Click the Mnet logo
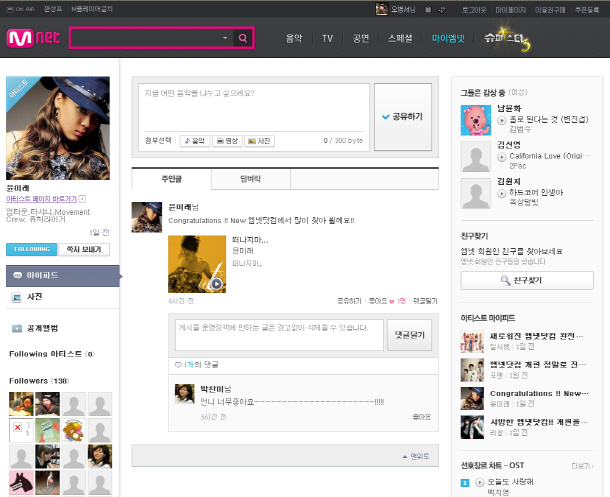 tap(33, 38)
